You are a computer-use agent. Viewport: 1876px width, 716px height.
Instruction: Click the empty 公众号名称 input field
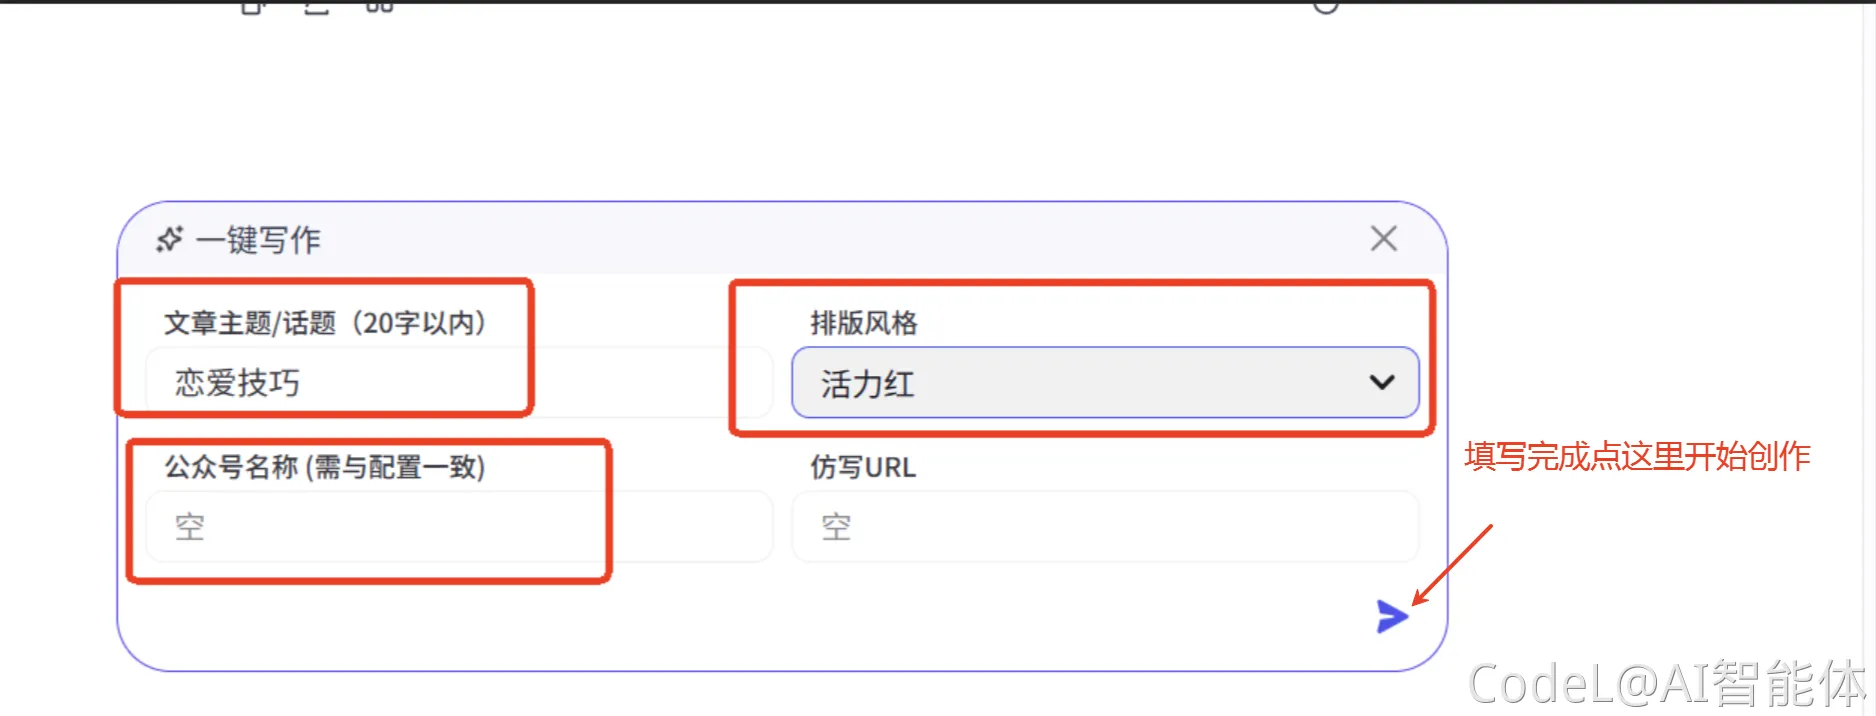point(458,526)
